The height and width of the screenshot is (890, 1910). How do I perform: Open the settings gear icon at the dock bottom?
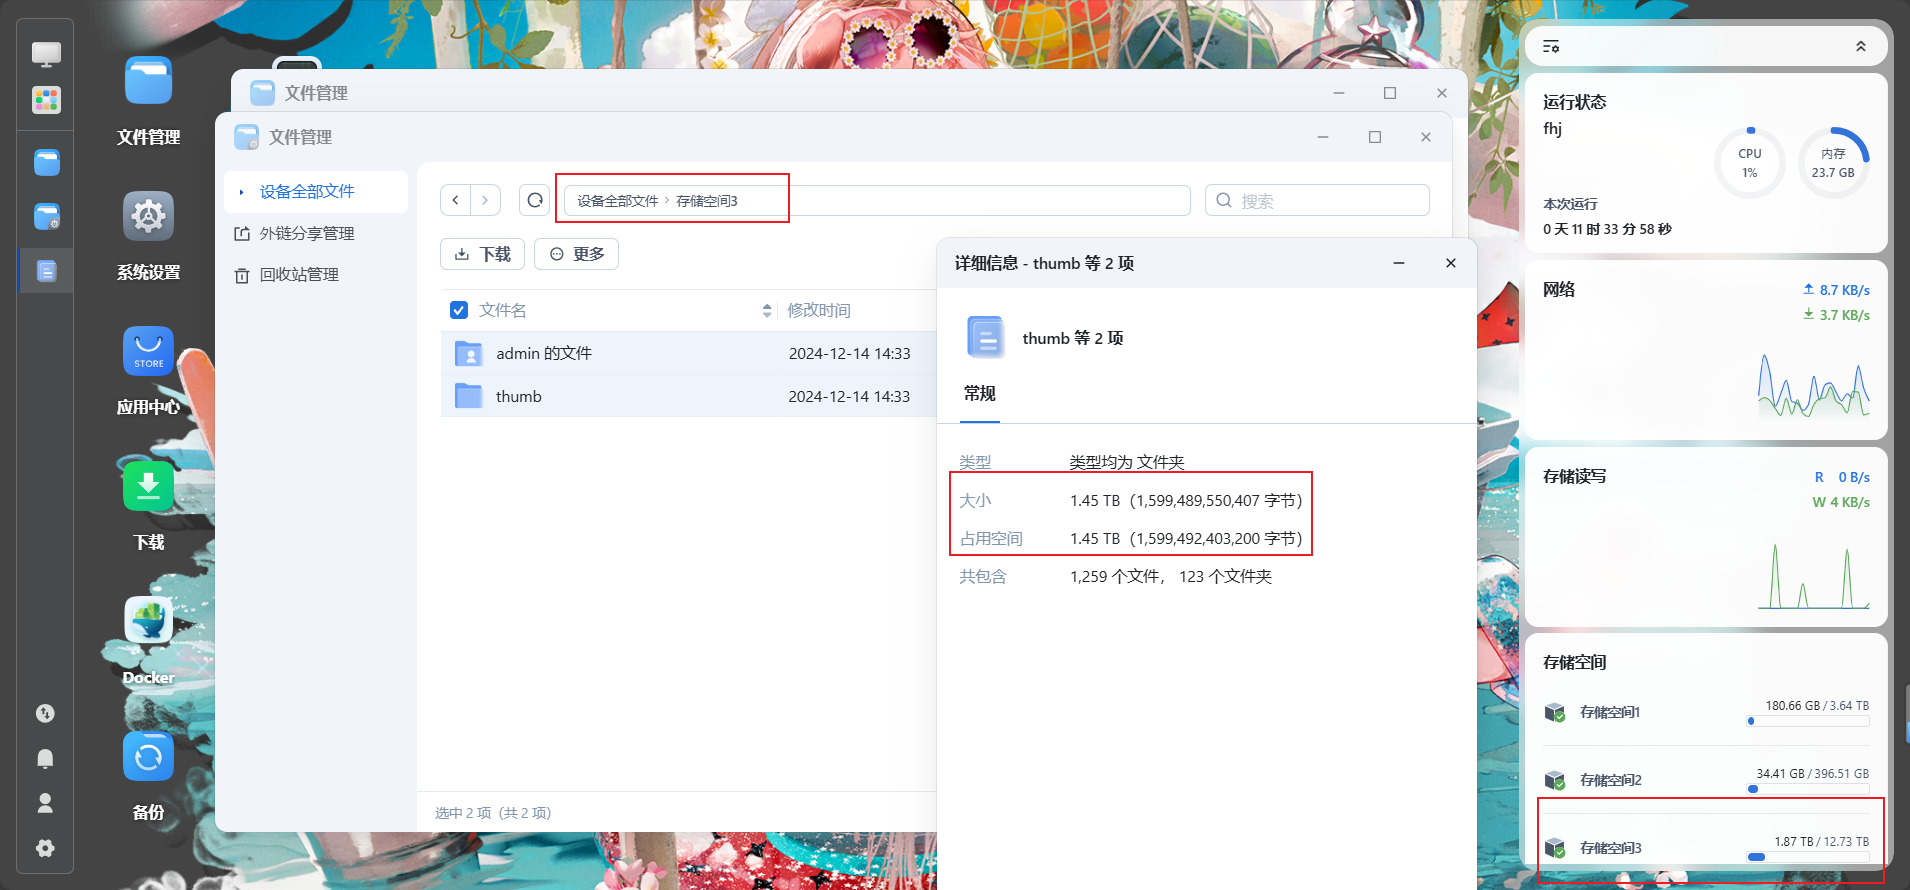tap(45, 848)
